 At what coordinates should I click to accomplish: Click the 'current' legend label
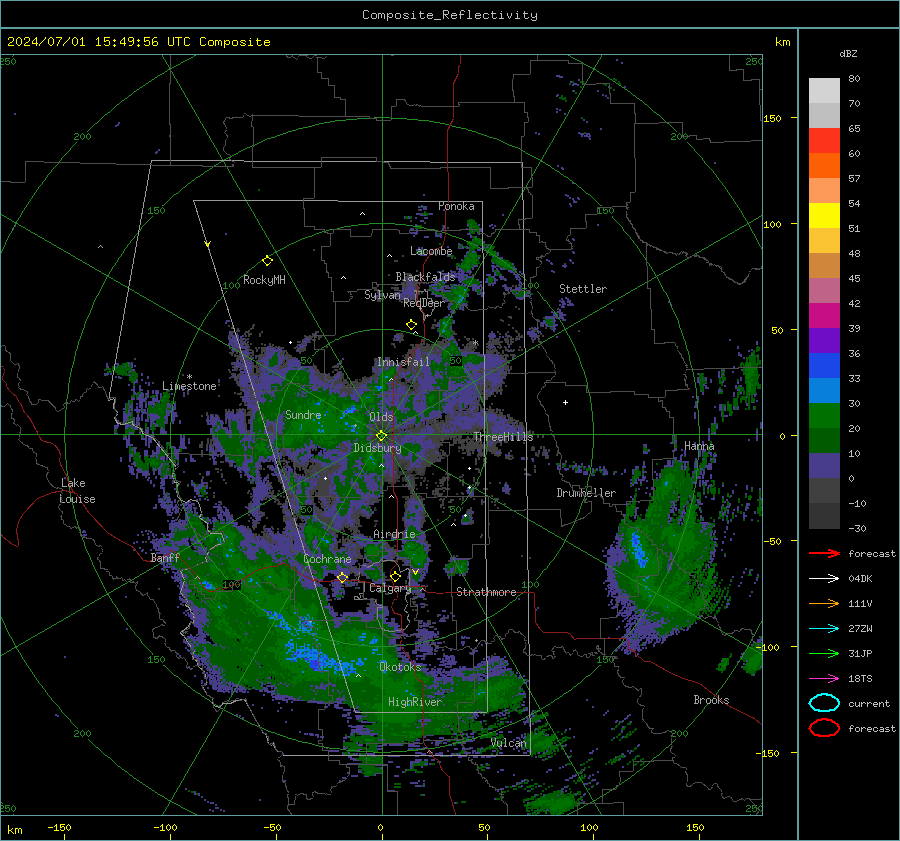click(869, 703)
